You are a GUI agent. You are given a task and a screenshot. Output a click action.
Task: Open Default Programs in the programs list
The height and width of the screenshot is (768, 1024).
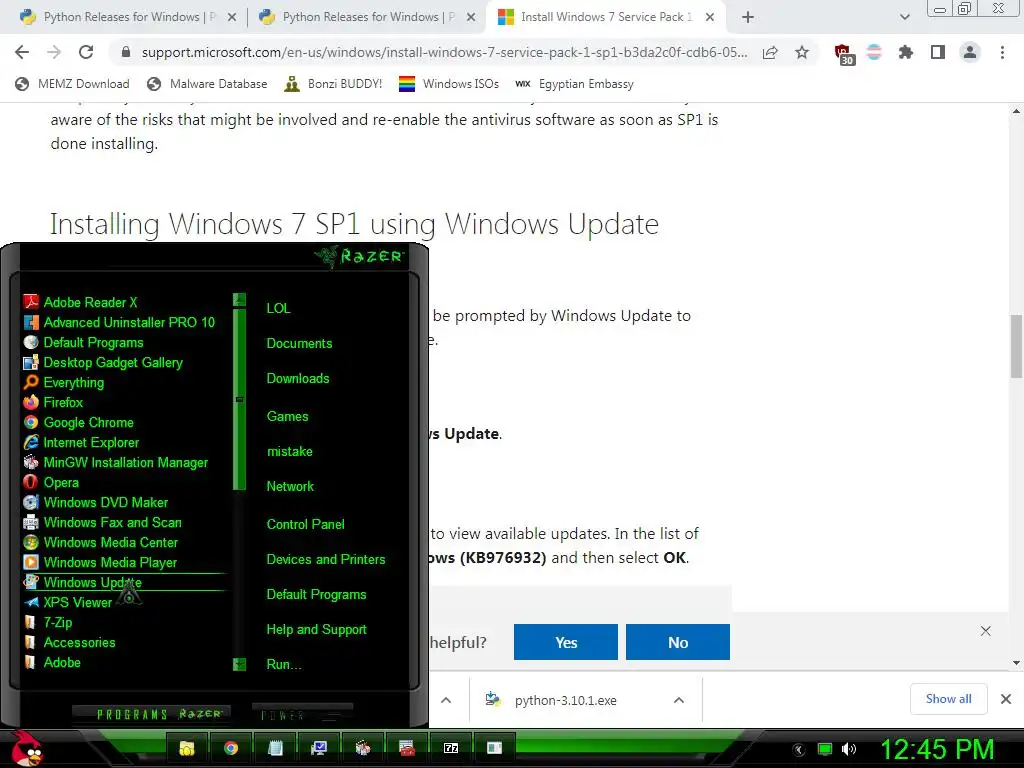coord(84,343)
